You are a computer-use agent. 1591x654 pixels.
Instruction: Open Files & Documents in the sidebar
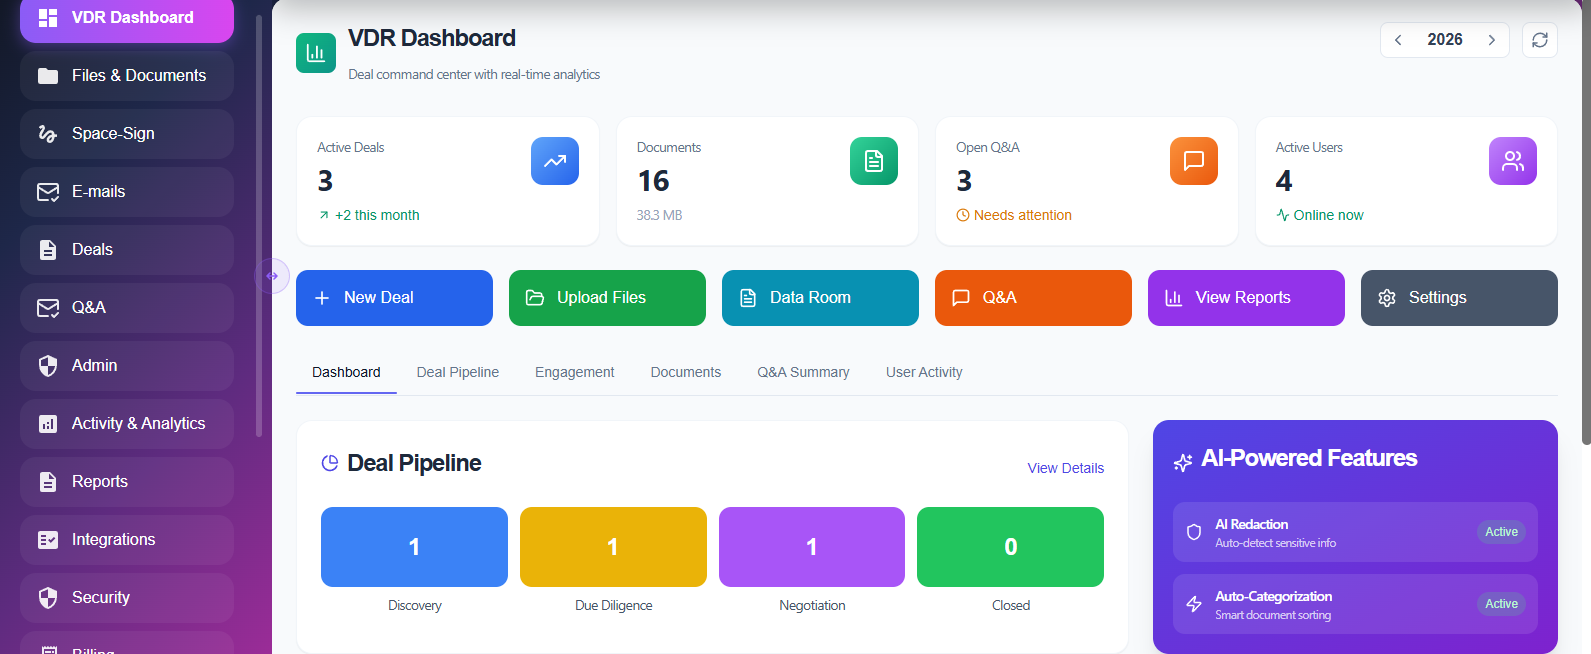(127, 76)
